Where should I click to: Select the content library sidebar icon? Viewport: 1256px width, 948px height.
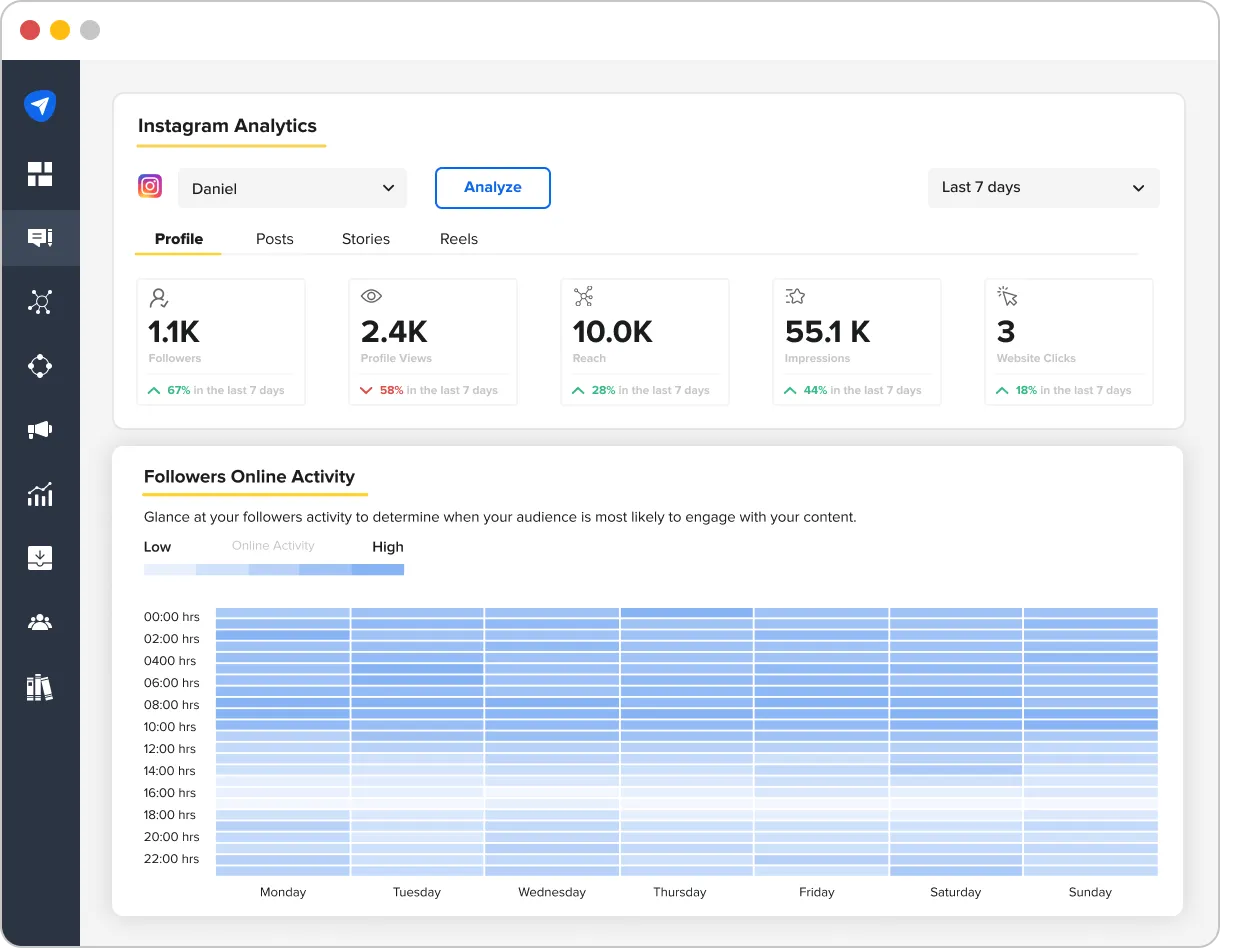pyautogui.click(x=40, y=687)
